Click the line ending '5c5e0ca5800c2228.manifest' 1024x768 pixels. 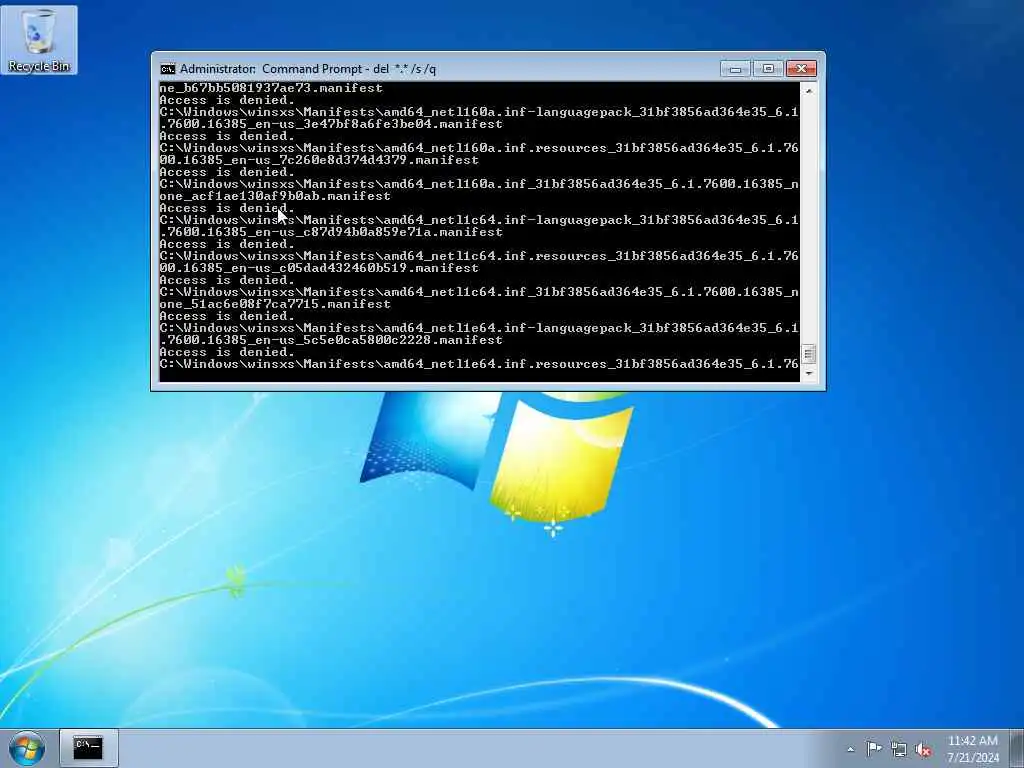pyautogui.click(x=331, y=340)
